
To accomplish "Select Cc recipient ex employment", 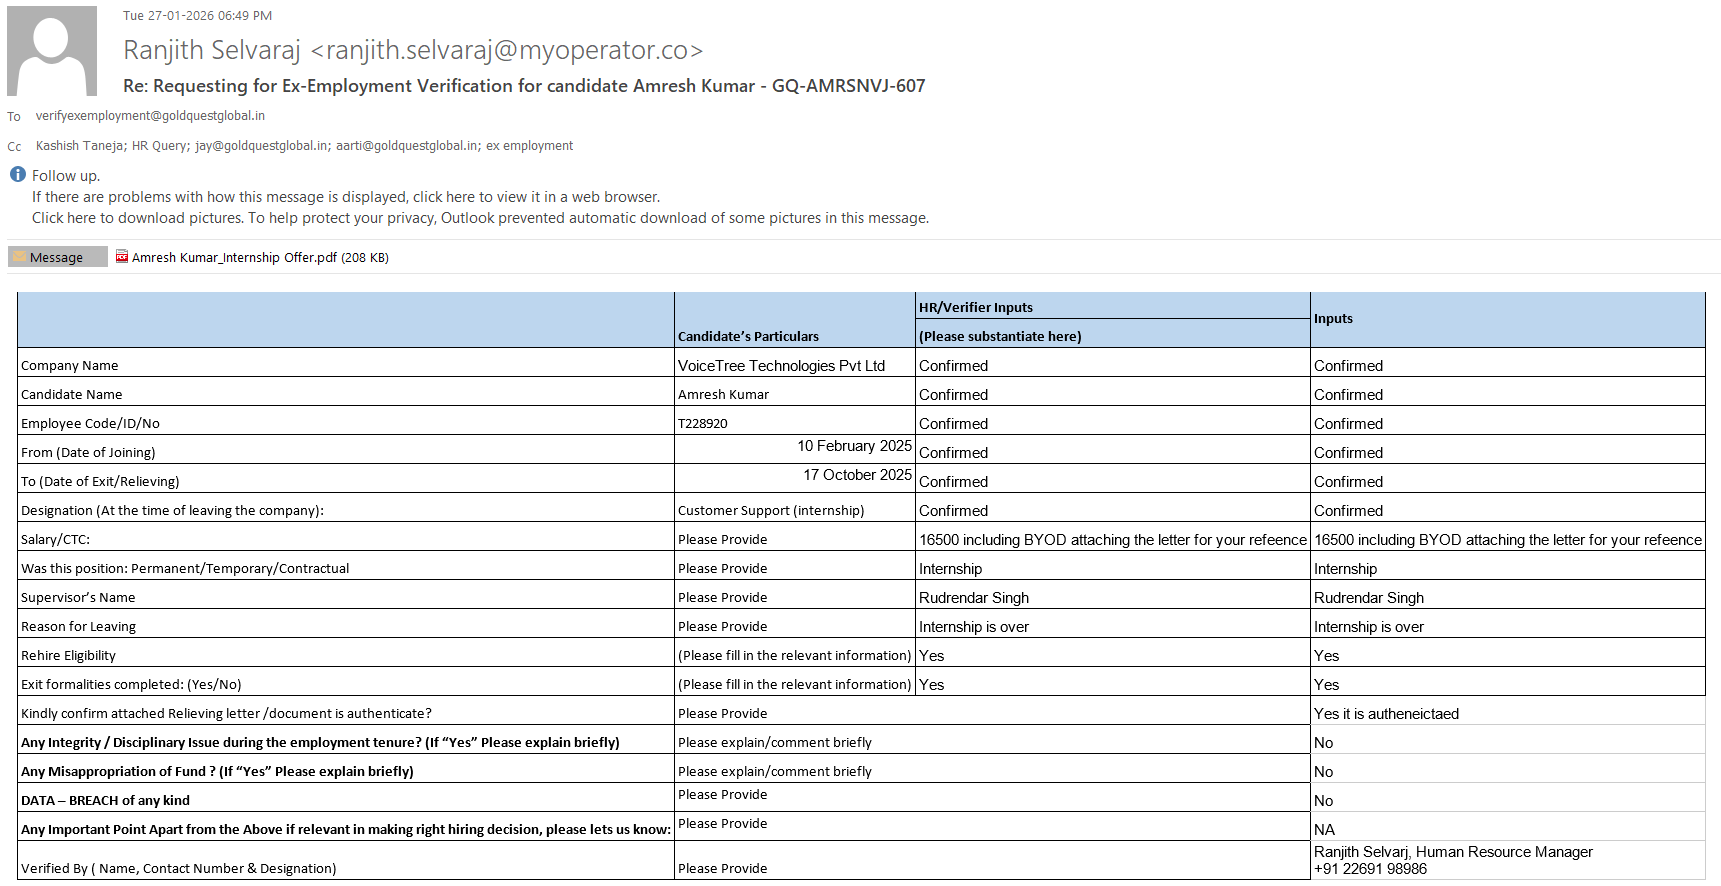I will tap(529, 146).
